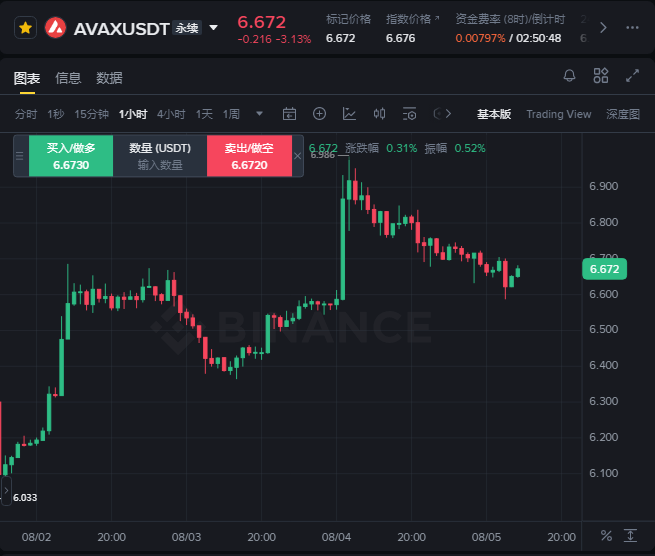Open the AVAXUSDT pair selector dropdown

click(213, 28)
